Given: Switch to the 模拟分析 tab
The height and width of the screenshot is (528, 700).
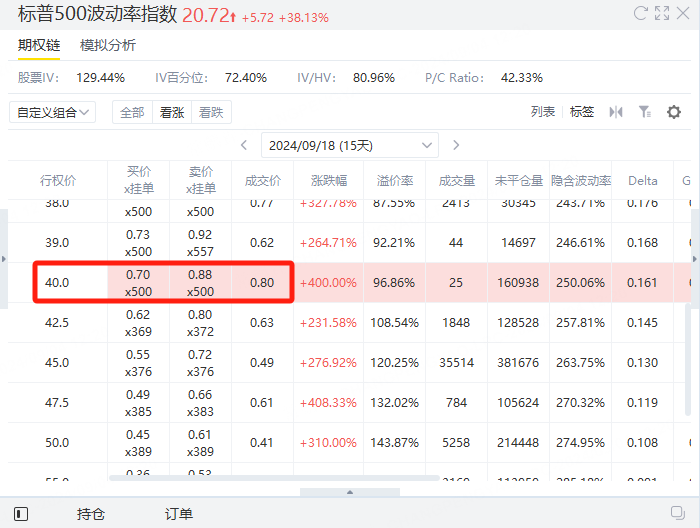Looking at the screenshot, I should tap(108, 45).
